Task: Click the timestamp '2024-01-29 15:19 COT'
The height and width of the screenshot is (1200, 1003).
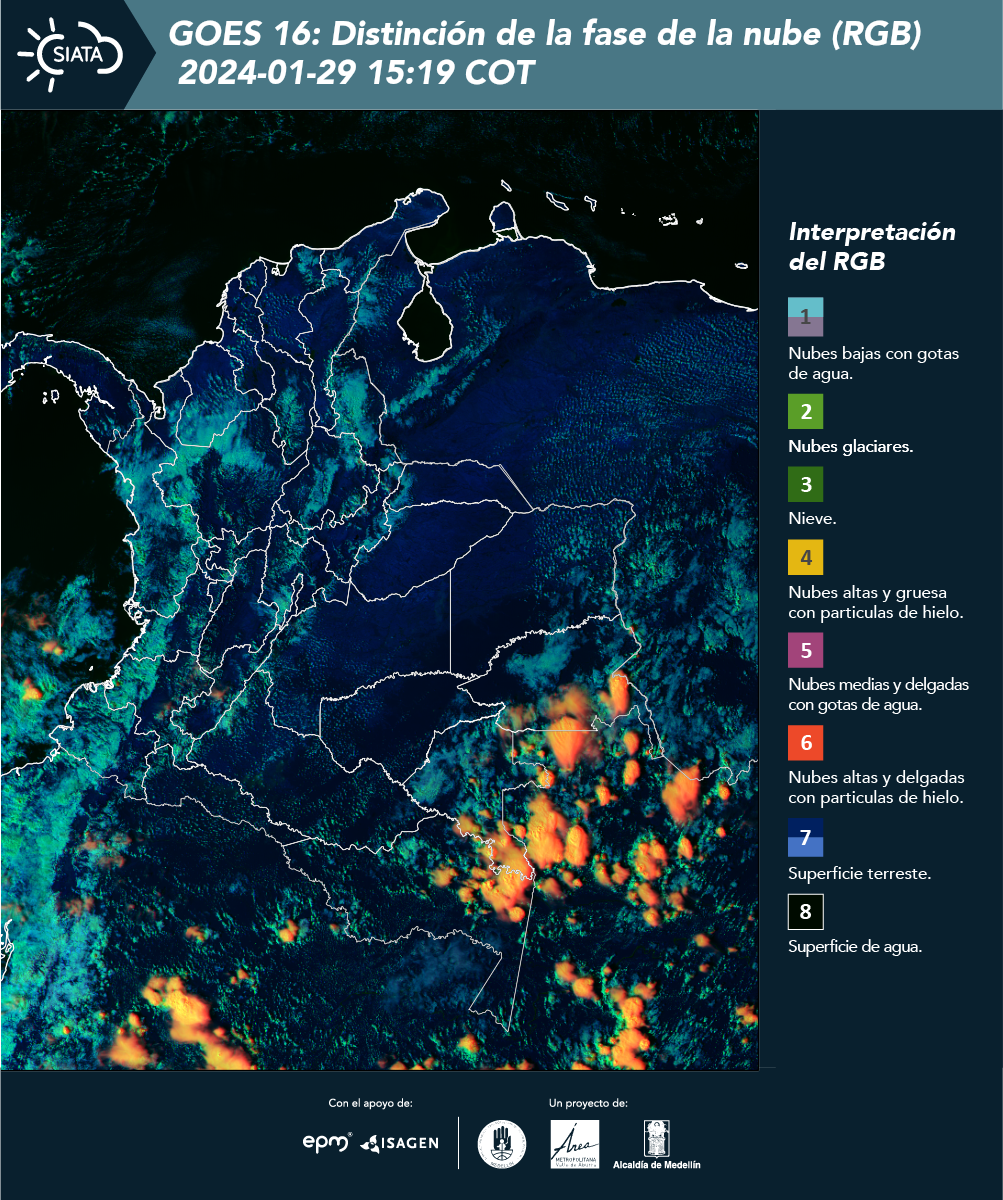Action: [x=357, y=73]
